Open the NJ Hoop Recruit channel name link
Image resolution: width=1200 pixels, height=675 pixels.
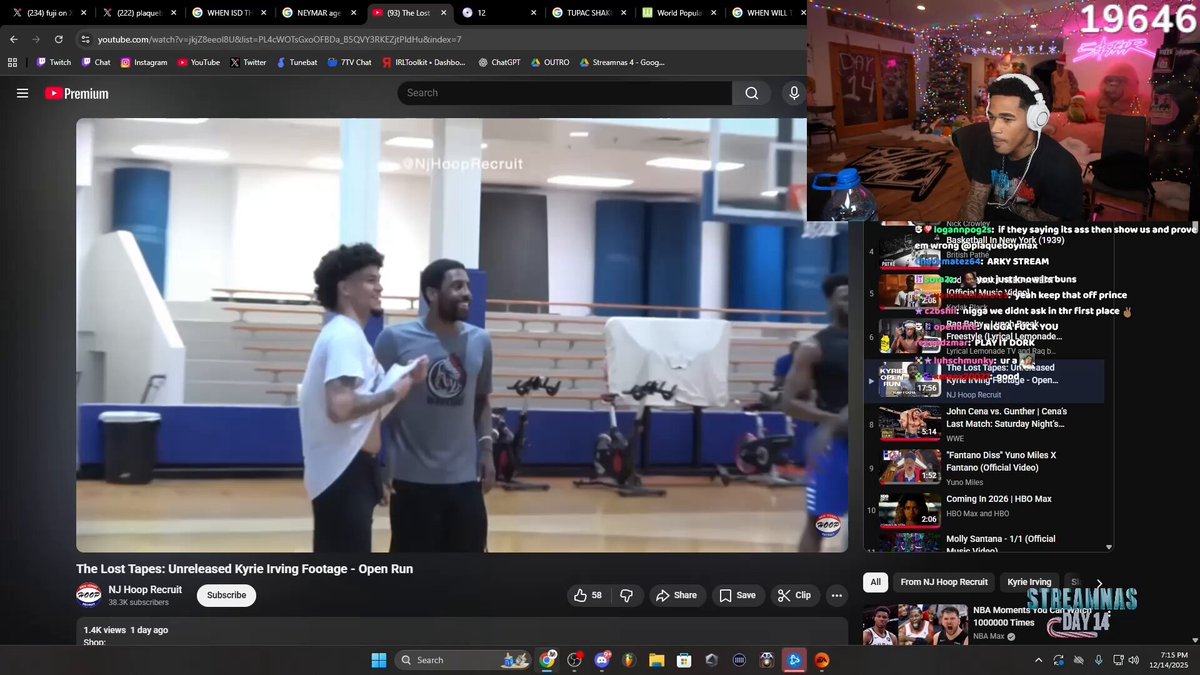pyautogui.click(x=145, y=590)
